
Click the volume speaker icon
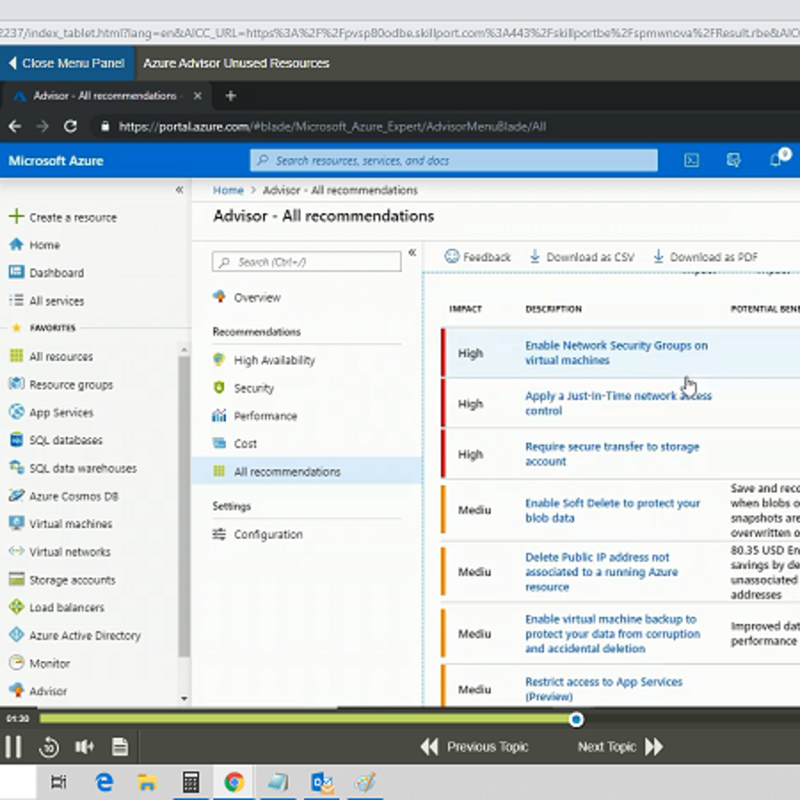coord(84,747)
